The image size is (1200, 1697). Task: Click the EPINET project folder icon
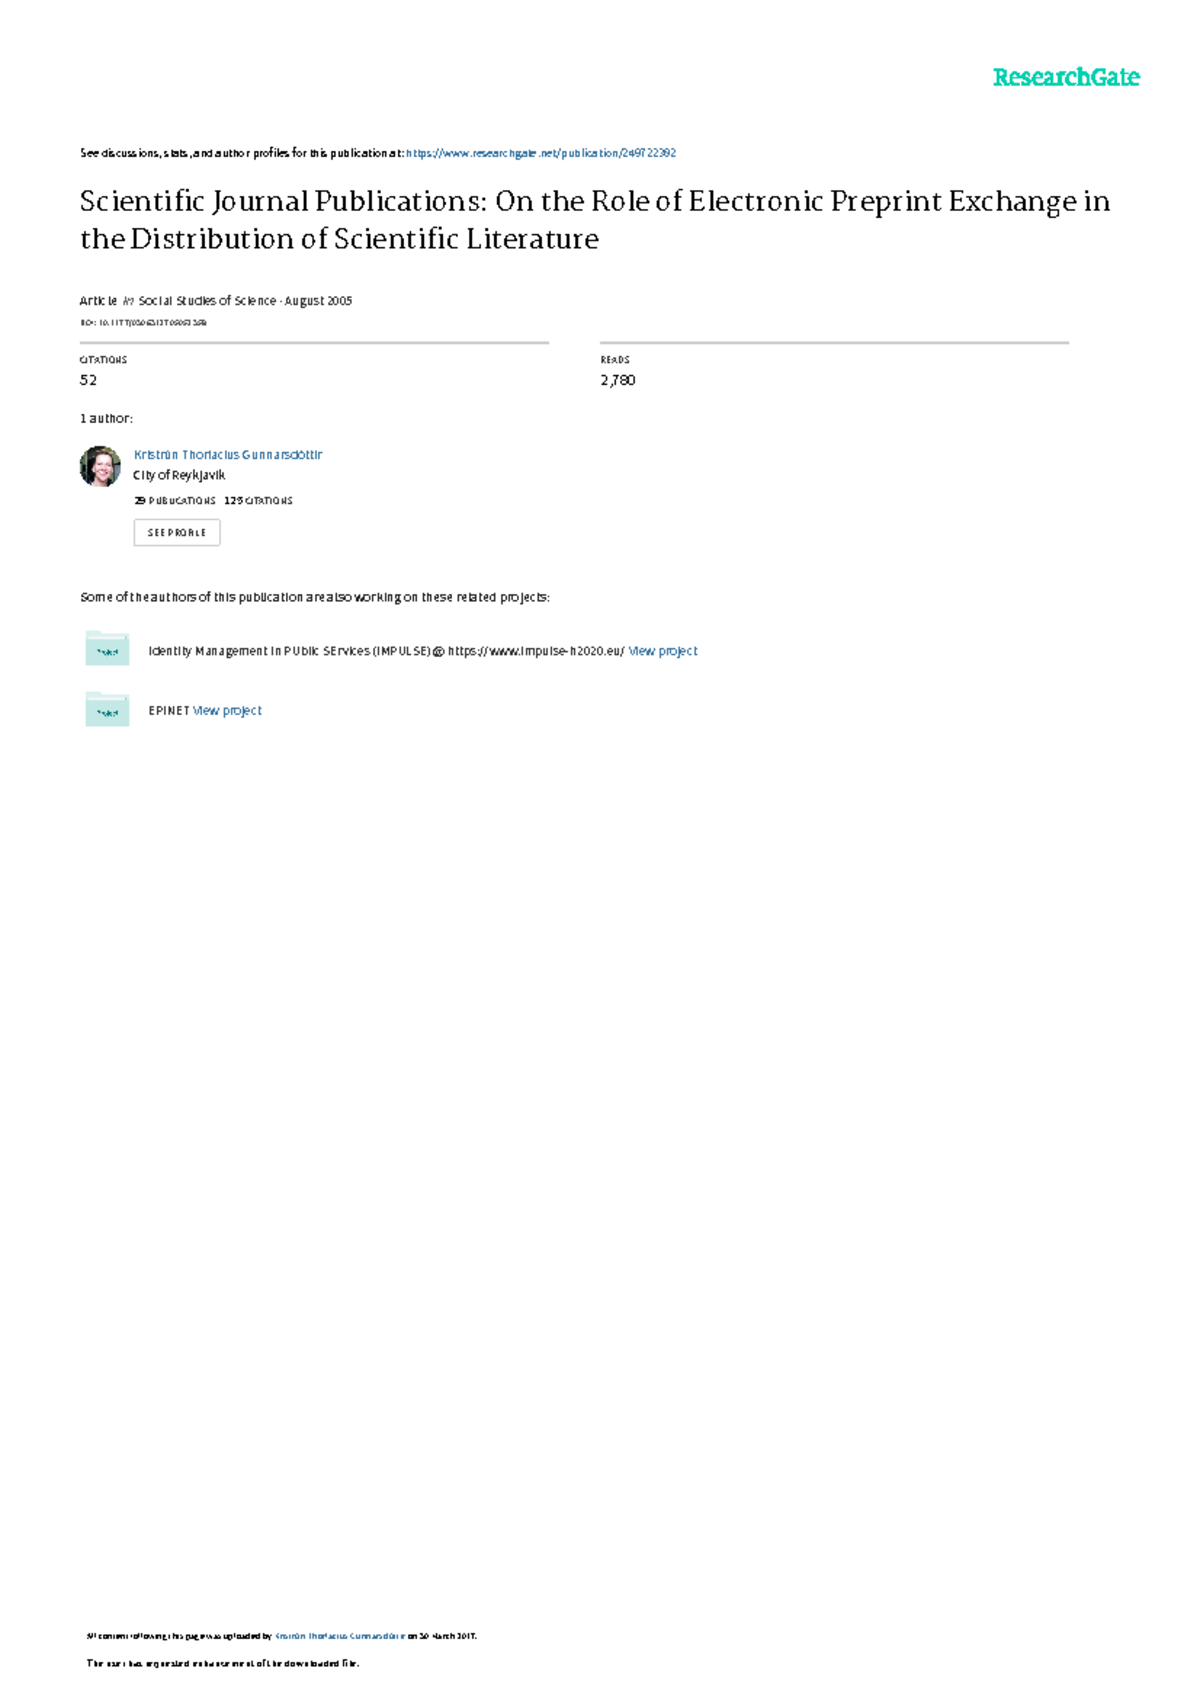pos(107,709)
